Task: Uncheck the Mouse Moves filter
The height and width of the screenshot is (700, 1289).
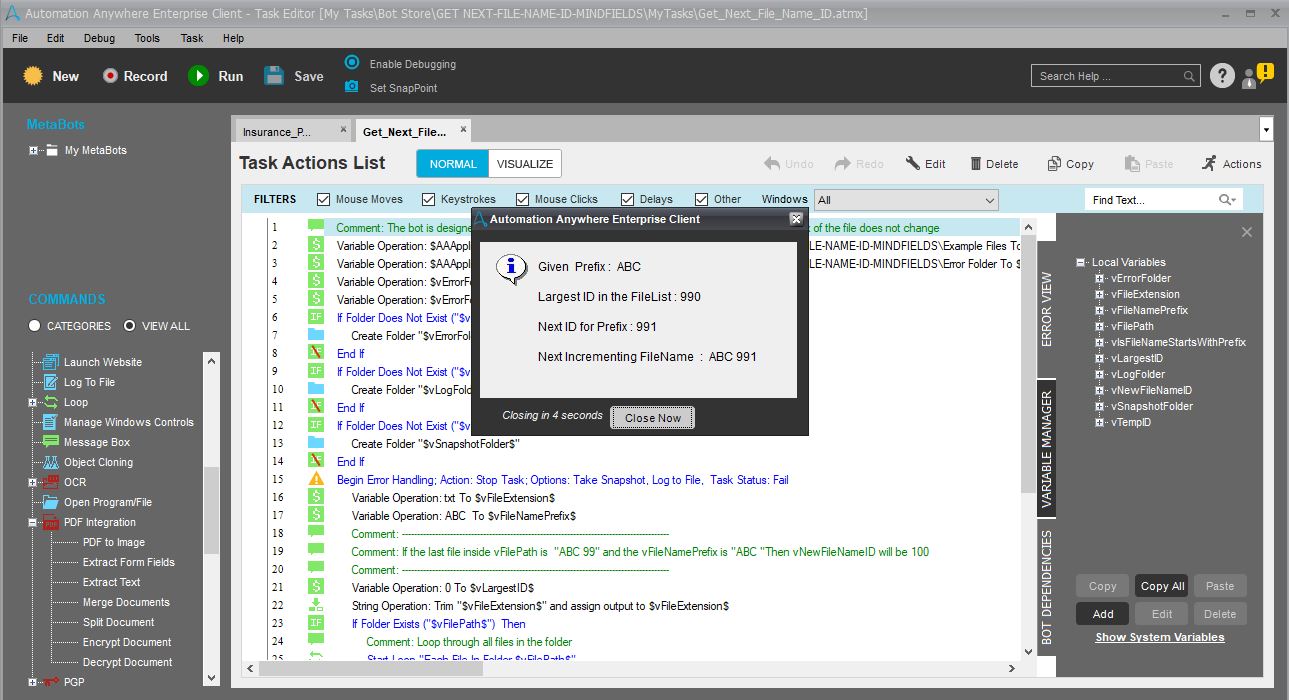Action: [x=324, y=199]
